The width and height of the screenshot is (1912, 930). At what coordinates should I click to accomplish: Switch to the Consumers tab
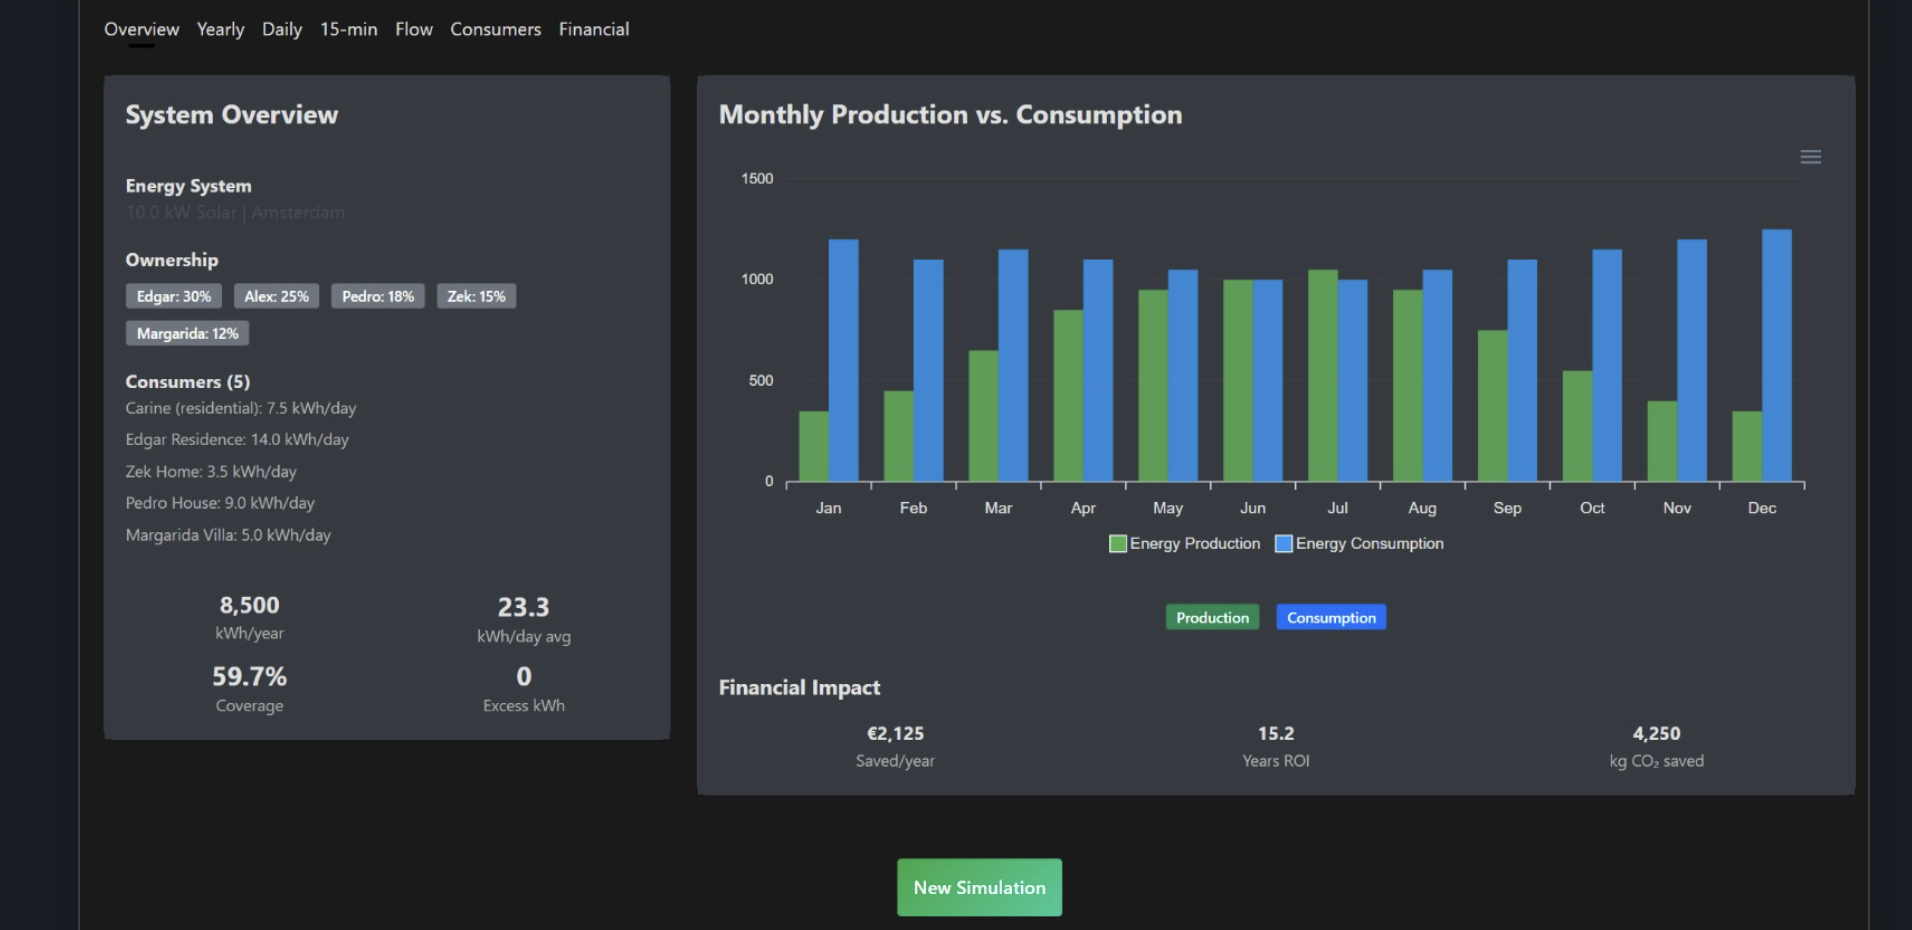point(496,29)
